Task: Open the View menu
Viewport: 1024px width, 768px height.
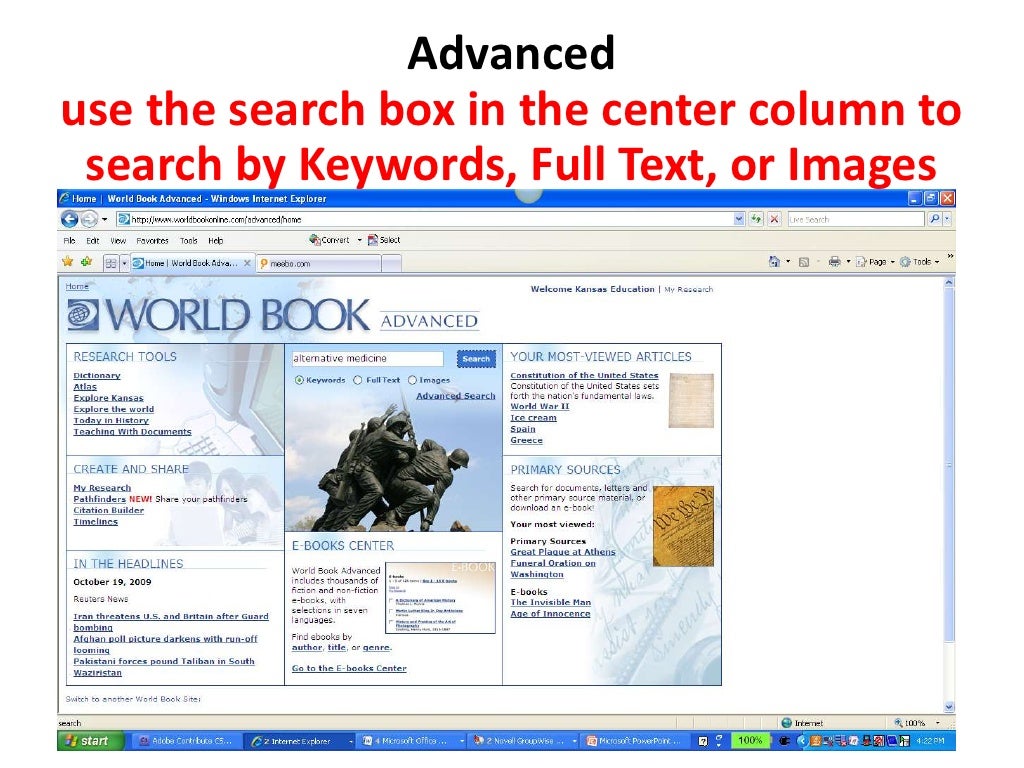Action: pos(118,240)
